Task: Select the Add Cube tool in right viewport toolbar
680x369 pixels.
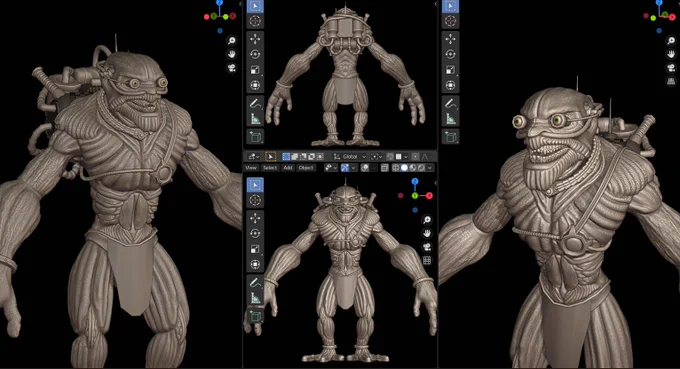Action: (x=450, y=137)
